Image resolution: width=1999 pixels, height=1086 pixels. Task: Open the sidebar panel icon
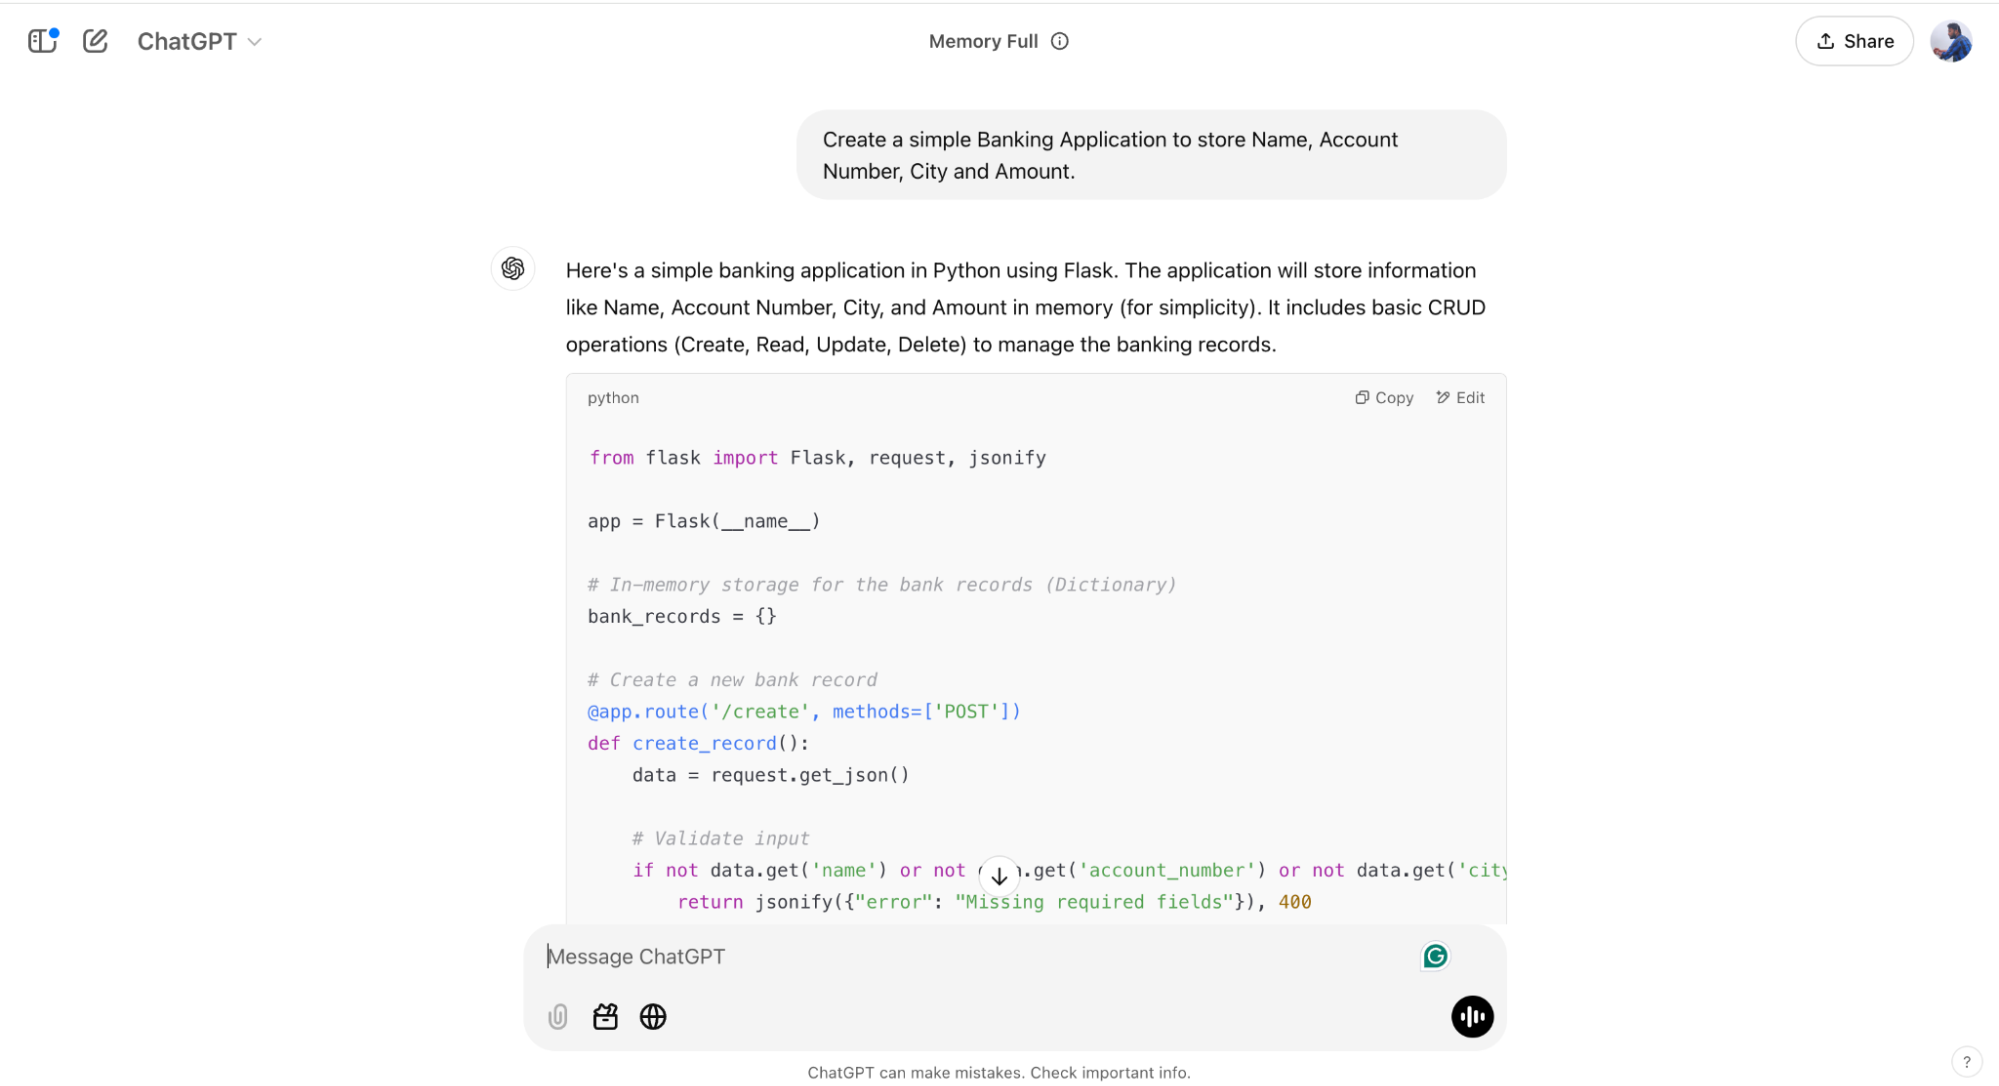tap(43, 41)
